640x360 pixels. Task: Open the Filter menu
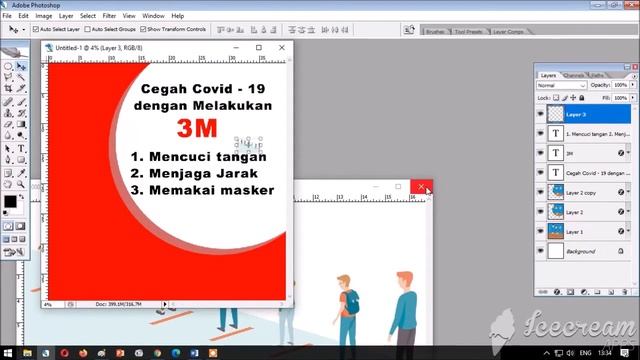pos(109,16)
